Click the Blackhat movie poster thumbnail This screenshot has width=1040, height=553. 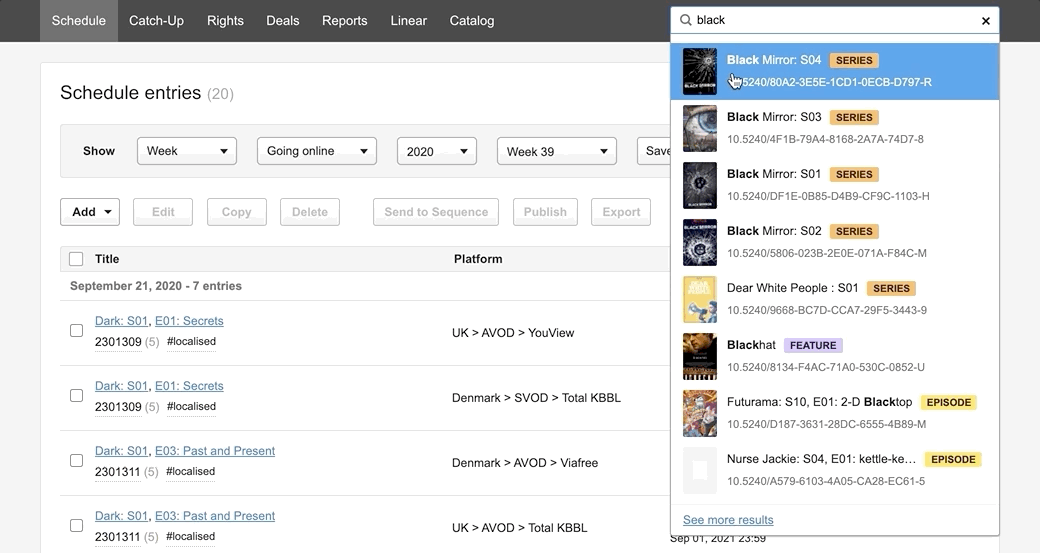tap(699, 356)
